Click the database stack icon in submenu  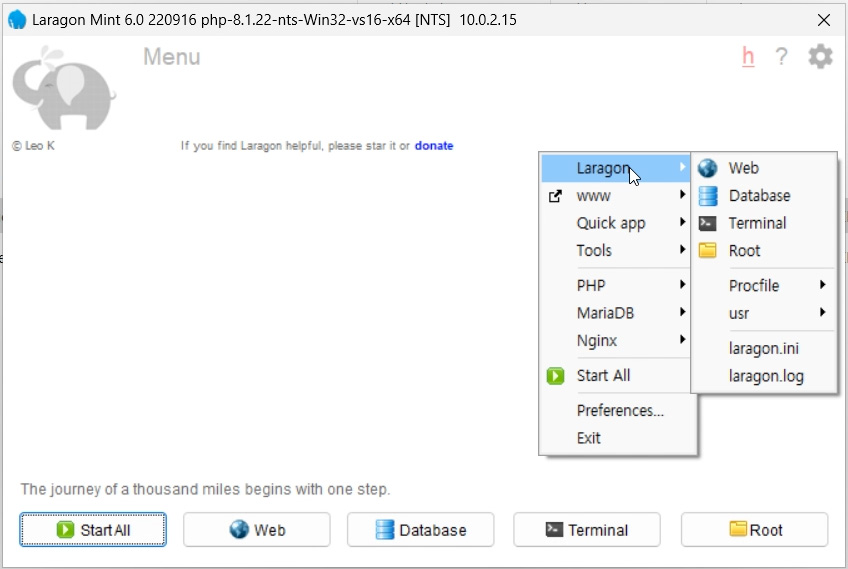[x=707, y=196]
